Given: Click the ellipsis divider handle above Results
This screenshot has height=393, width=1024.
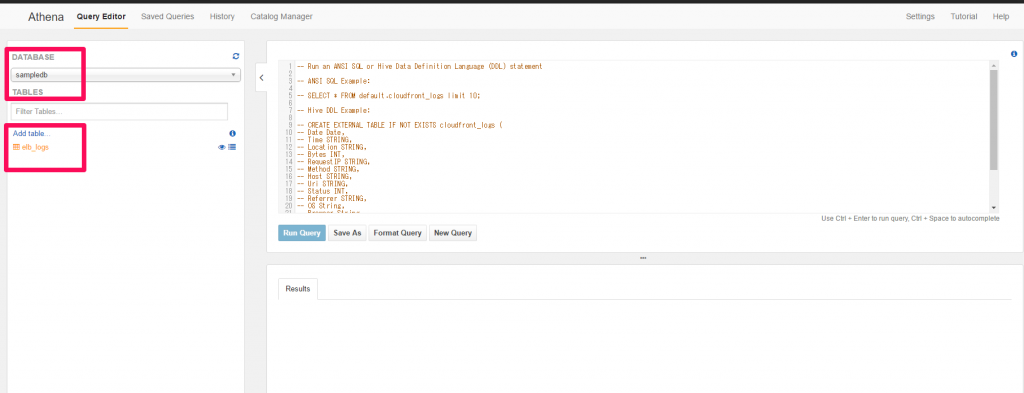Looking at the screenshot, I should [643, 258].
